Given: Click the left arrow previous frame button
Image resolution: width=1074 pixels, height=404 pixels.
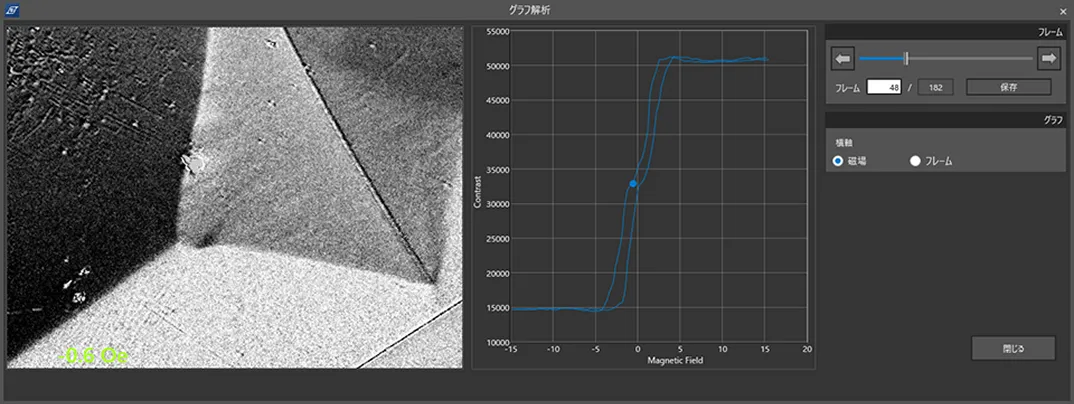Looking at the screenshot, I should pos(842,60).
